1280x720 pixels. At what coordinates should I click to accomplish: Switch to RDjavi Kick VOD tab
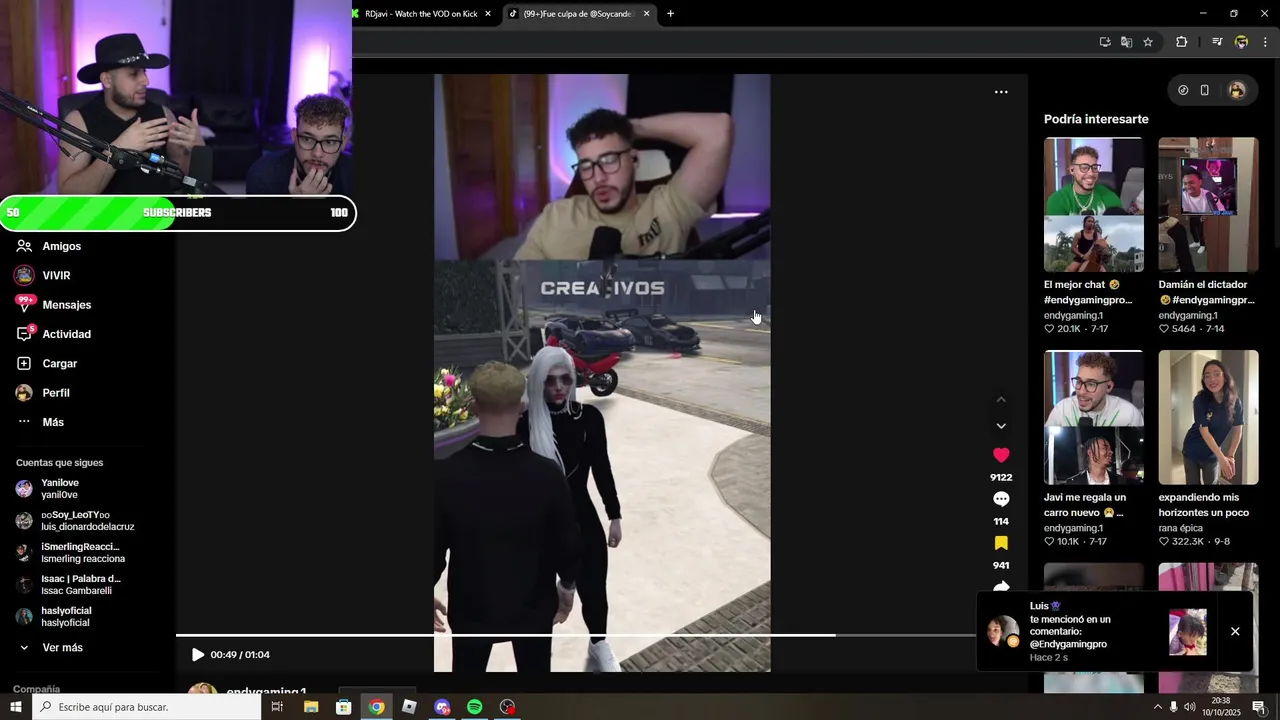(x=422, y=14)
